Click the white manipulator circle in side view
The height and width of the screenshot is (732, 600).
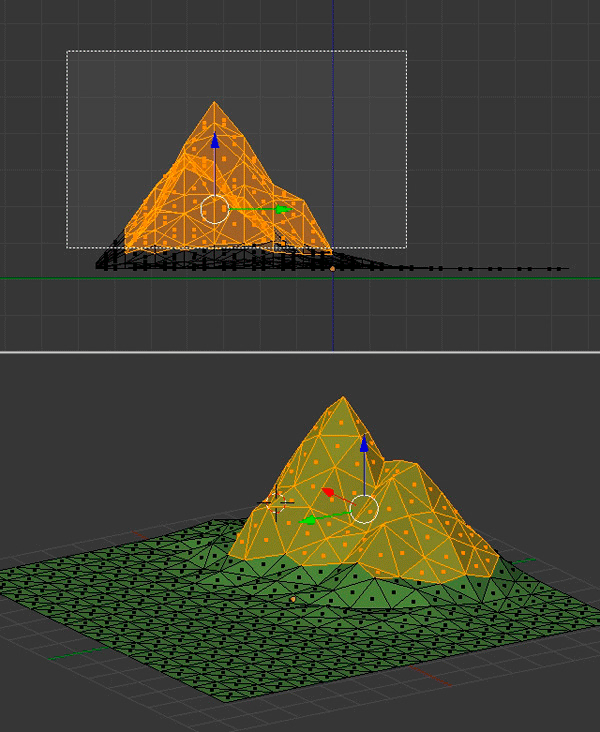point(215,210)
